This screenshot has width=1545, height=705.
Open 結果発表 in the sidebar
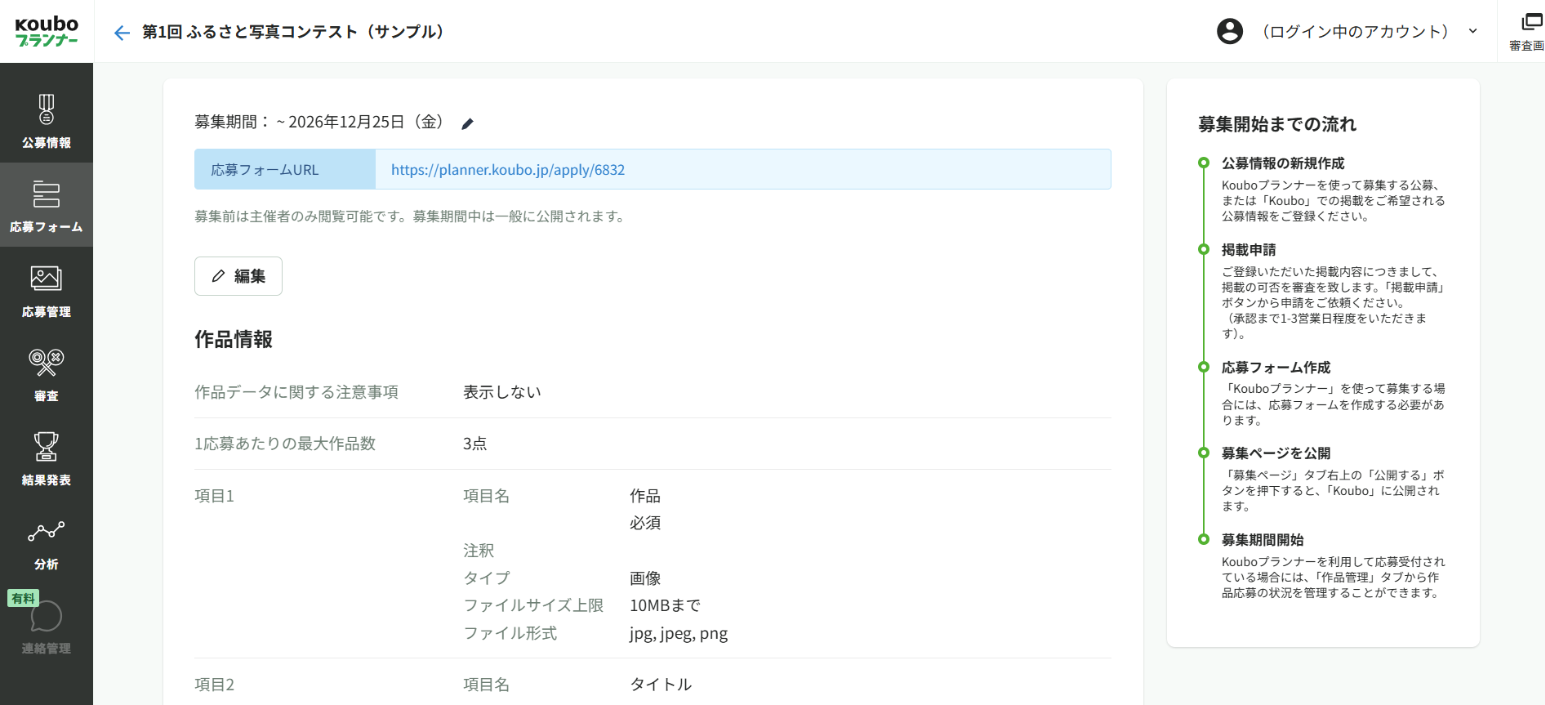coord(46,458)
